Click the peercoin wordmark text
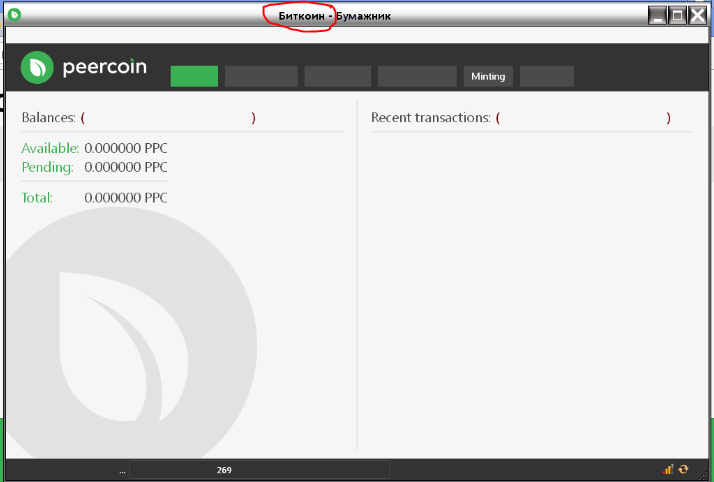This screenshot has height=482, width=714. click(x=104, y=68)
